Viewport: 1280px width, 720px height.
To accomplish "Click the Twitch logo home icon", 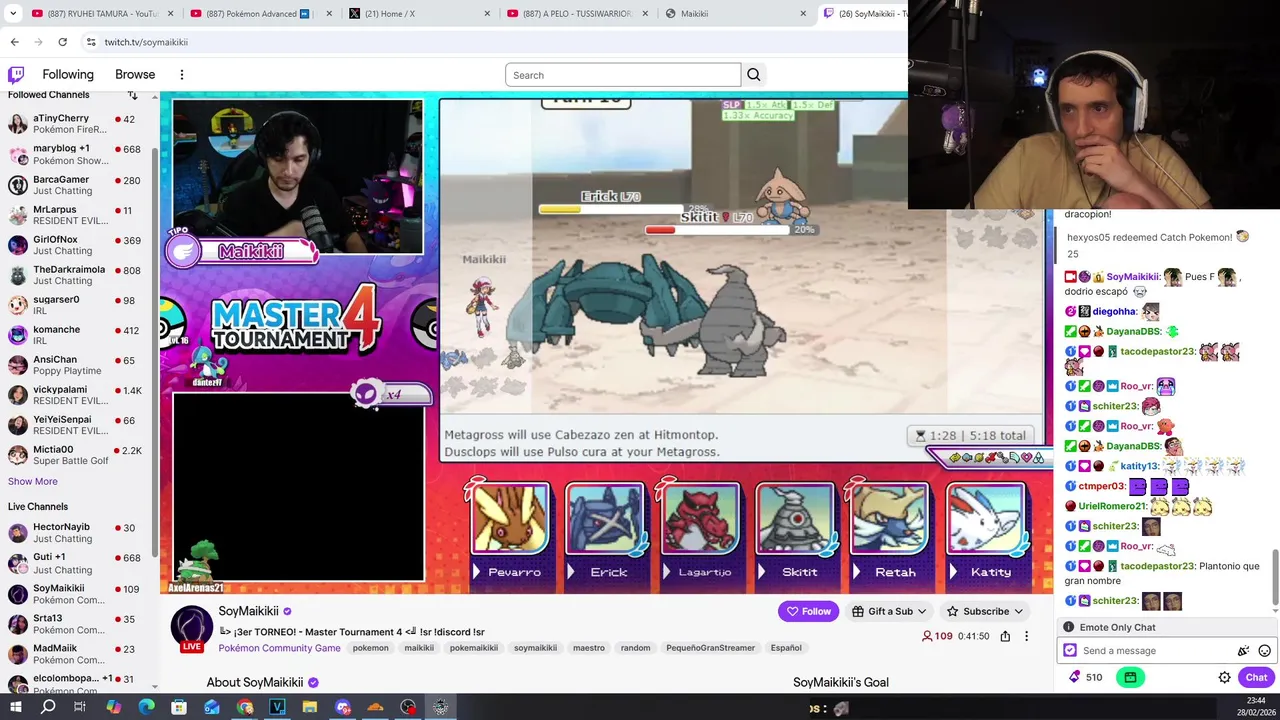I will tap(16, 75).
